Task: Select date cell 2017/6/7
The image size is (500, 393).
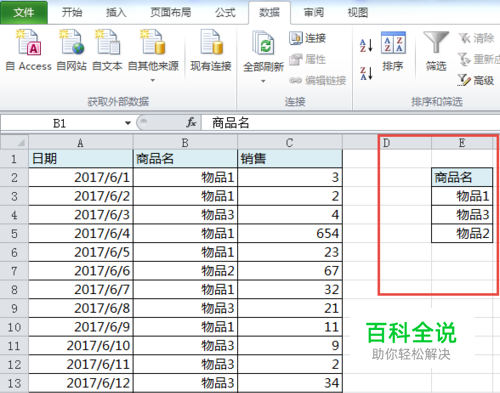Action: pyautogui.click(x=81, y=289)
